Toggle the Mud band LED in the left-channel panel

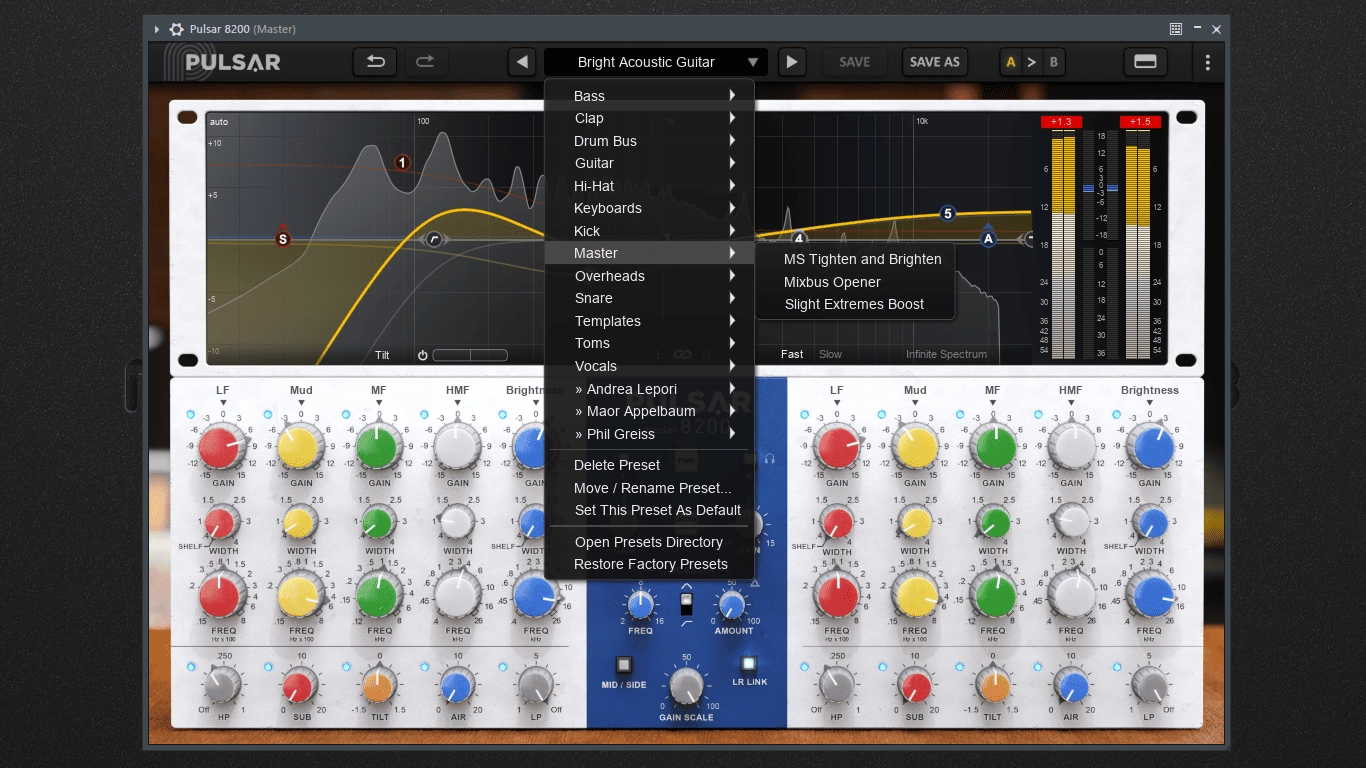click(x=268, y=413)
